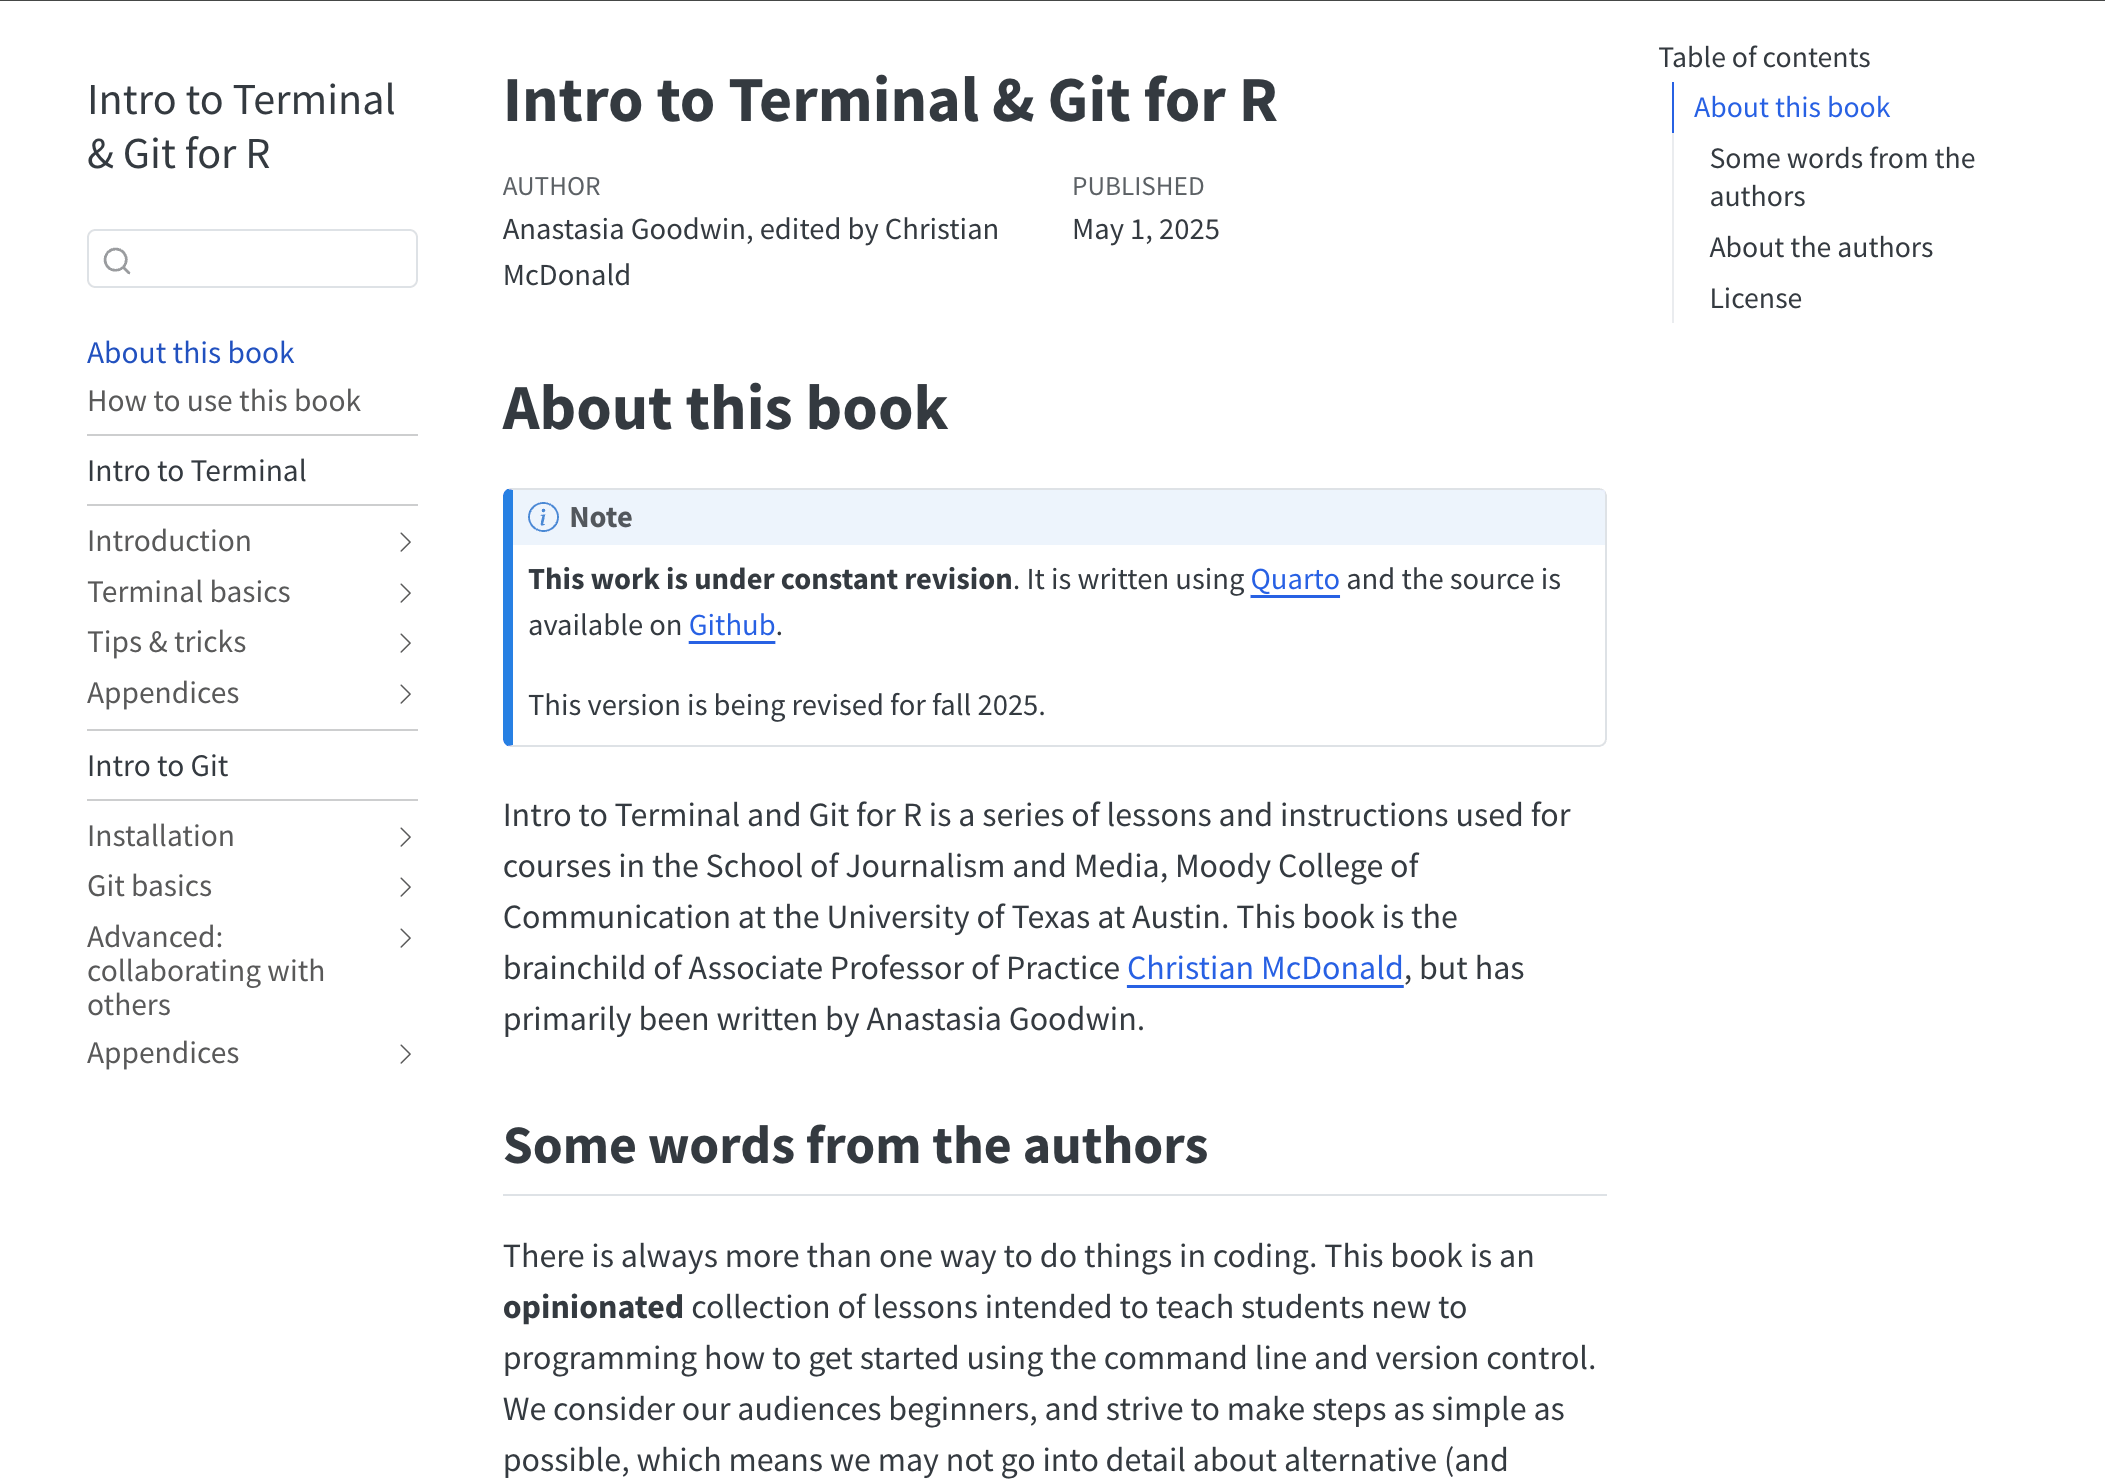
Task: Expand the Tips & tricks section
Action: click(405, 643)
